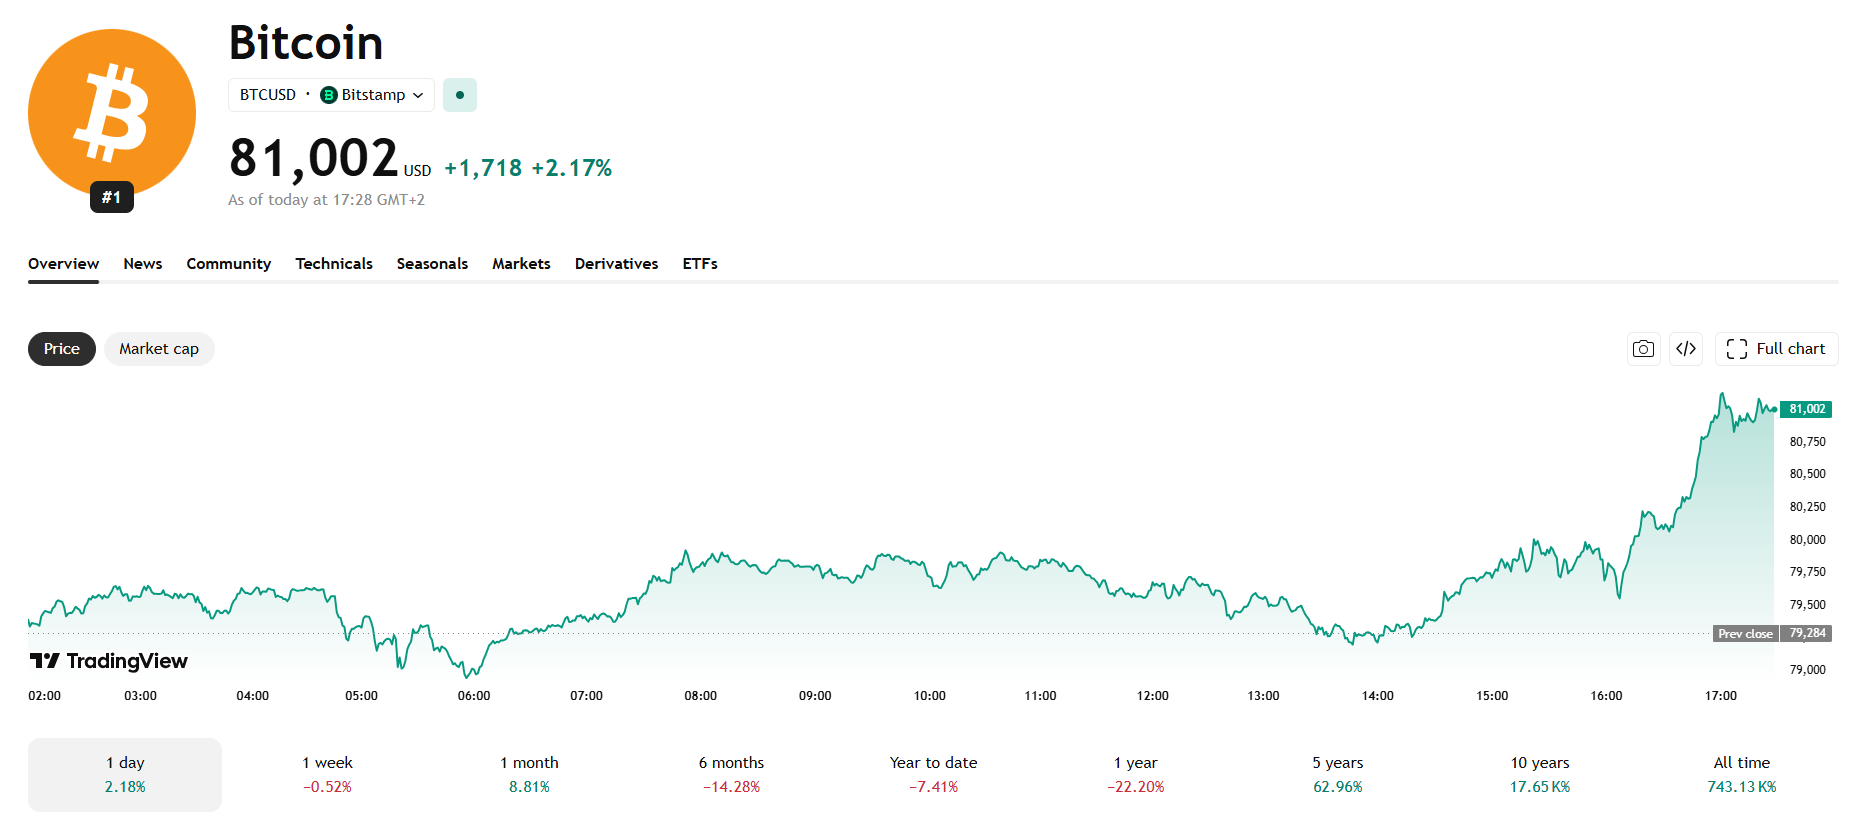This screenshot has width=1864, height=833.
Task: Open the Seasonals tab
Action: [x=432, y=264]
